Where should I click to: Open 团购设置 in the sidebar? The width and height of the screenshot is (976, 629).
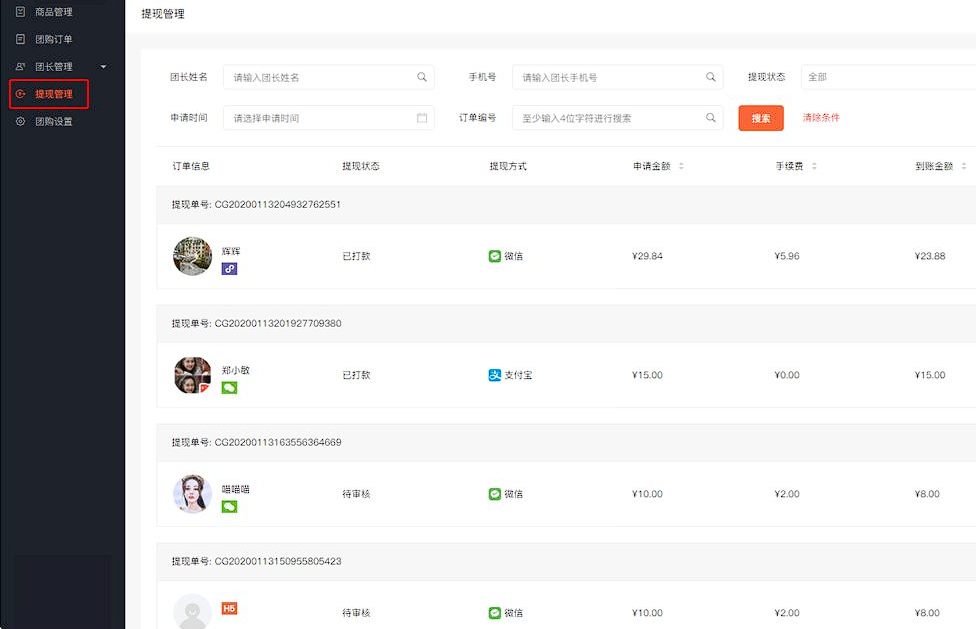(54, 121)
